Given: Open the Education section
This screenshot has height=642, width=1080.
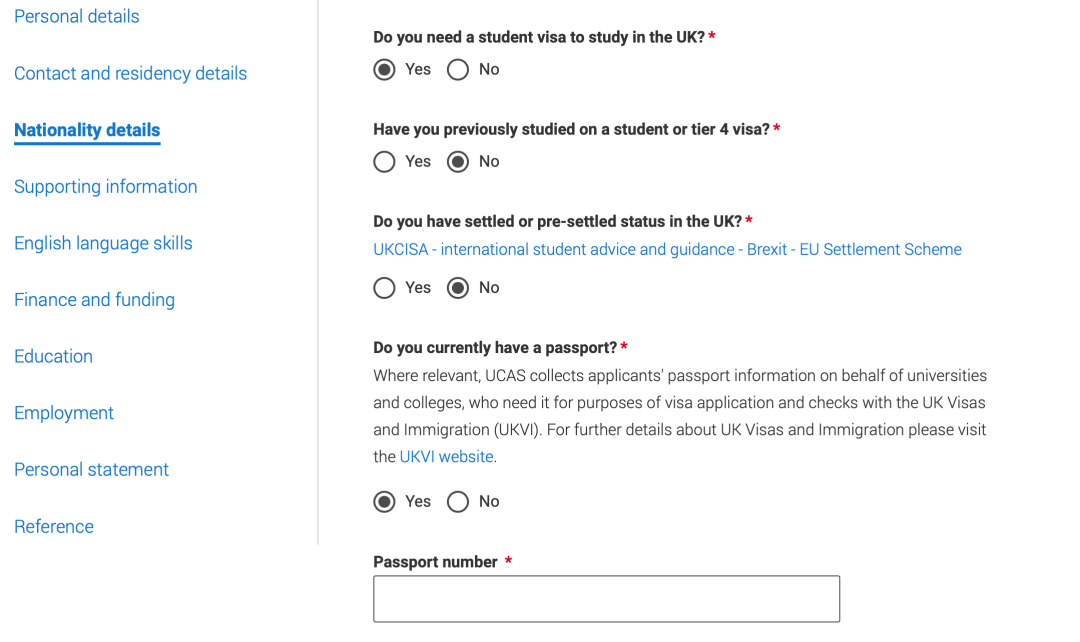Looking at the screenshot, I should (x=53, y=356).
